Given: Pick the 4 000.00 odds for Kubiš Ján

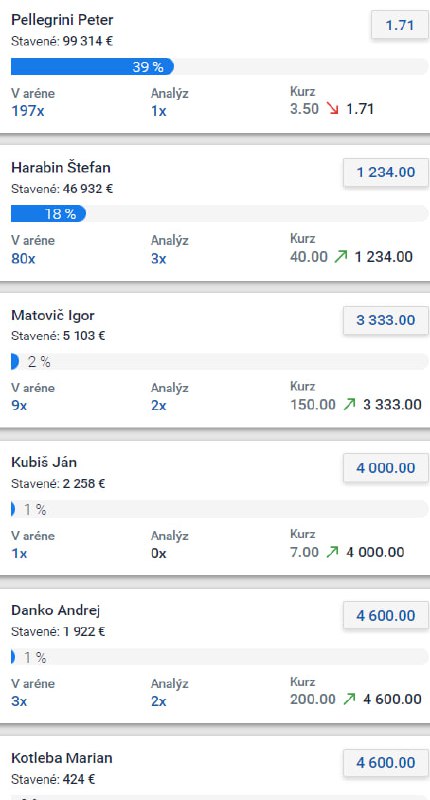Looking at the screenshot, I should [386, 468].
